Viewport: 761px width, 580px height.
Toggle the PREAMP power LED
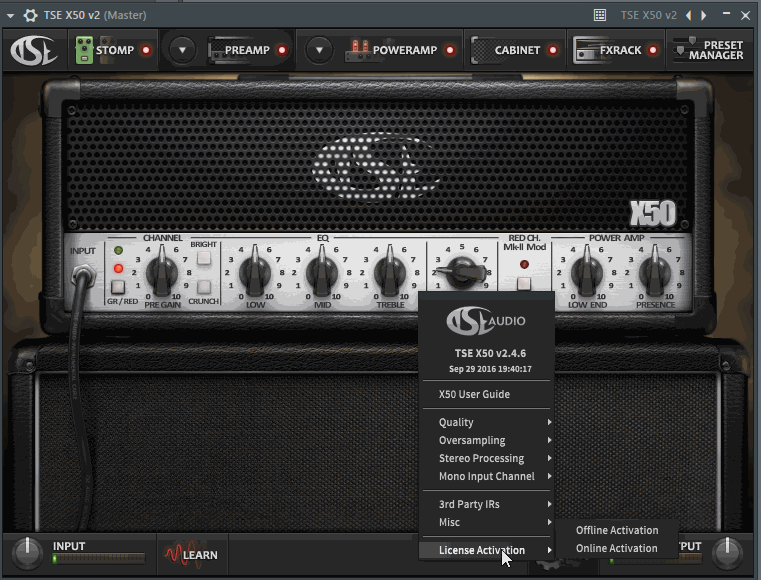pyautogui.click(x=281, y=50)
